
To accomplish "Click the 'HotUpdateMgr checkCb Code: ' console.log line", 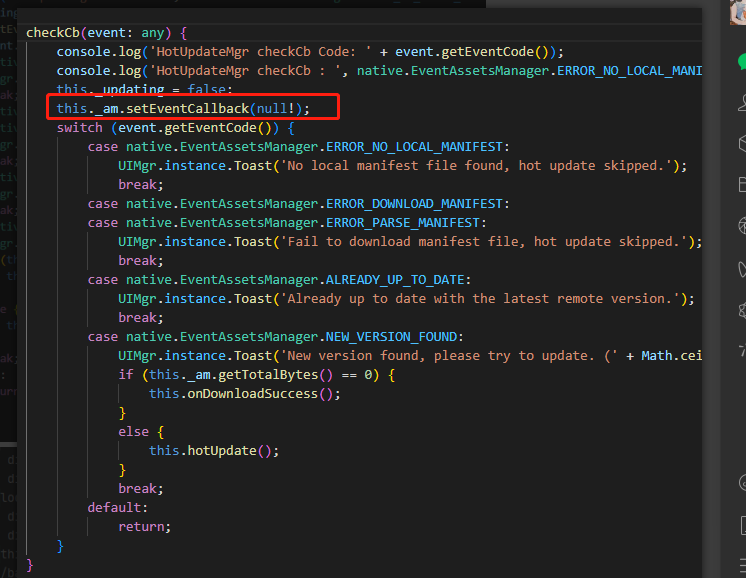I will coord(310,52).
